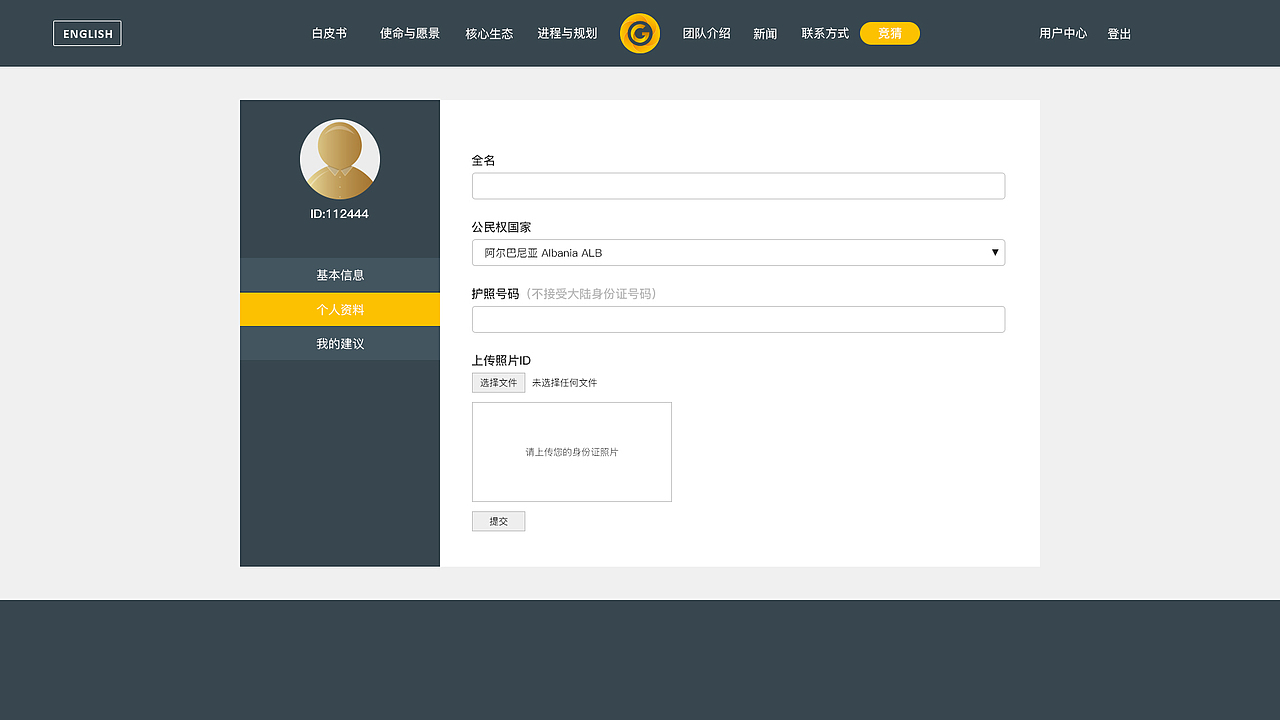
Task: Focus the 全名 input field
Action: click(x=738, y=186)
